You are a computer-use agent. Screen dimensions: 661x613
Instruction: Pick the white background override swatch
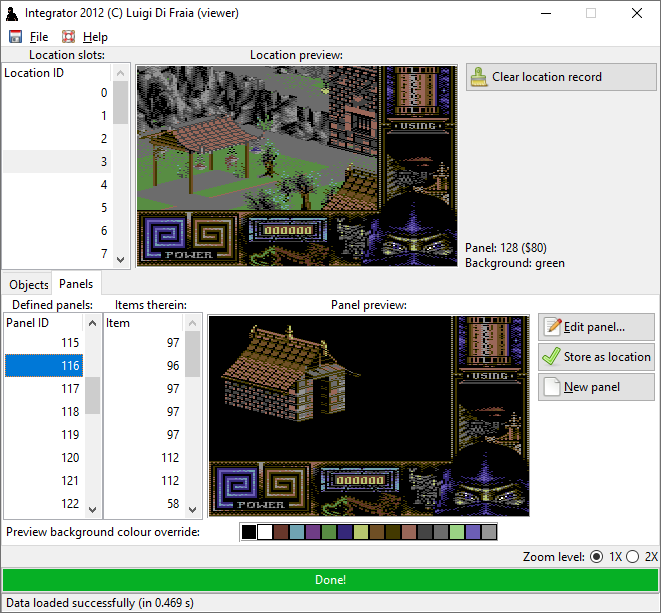265,532
